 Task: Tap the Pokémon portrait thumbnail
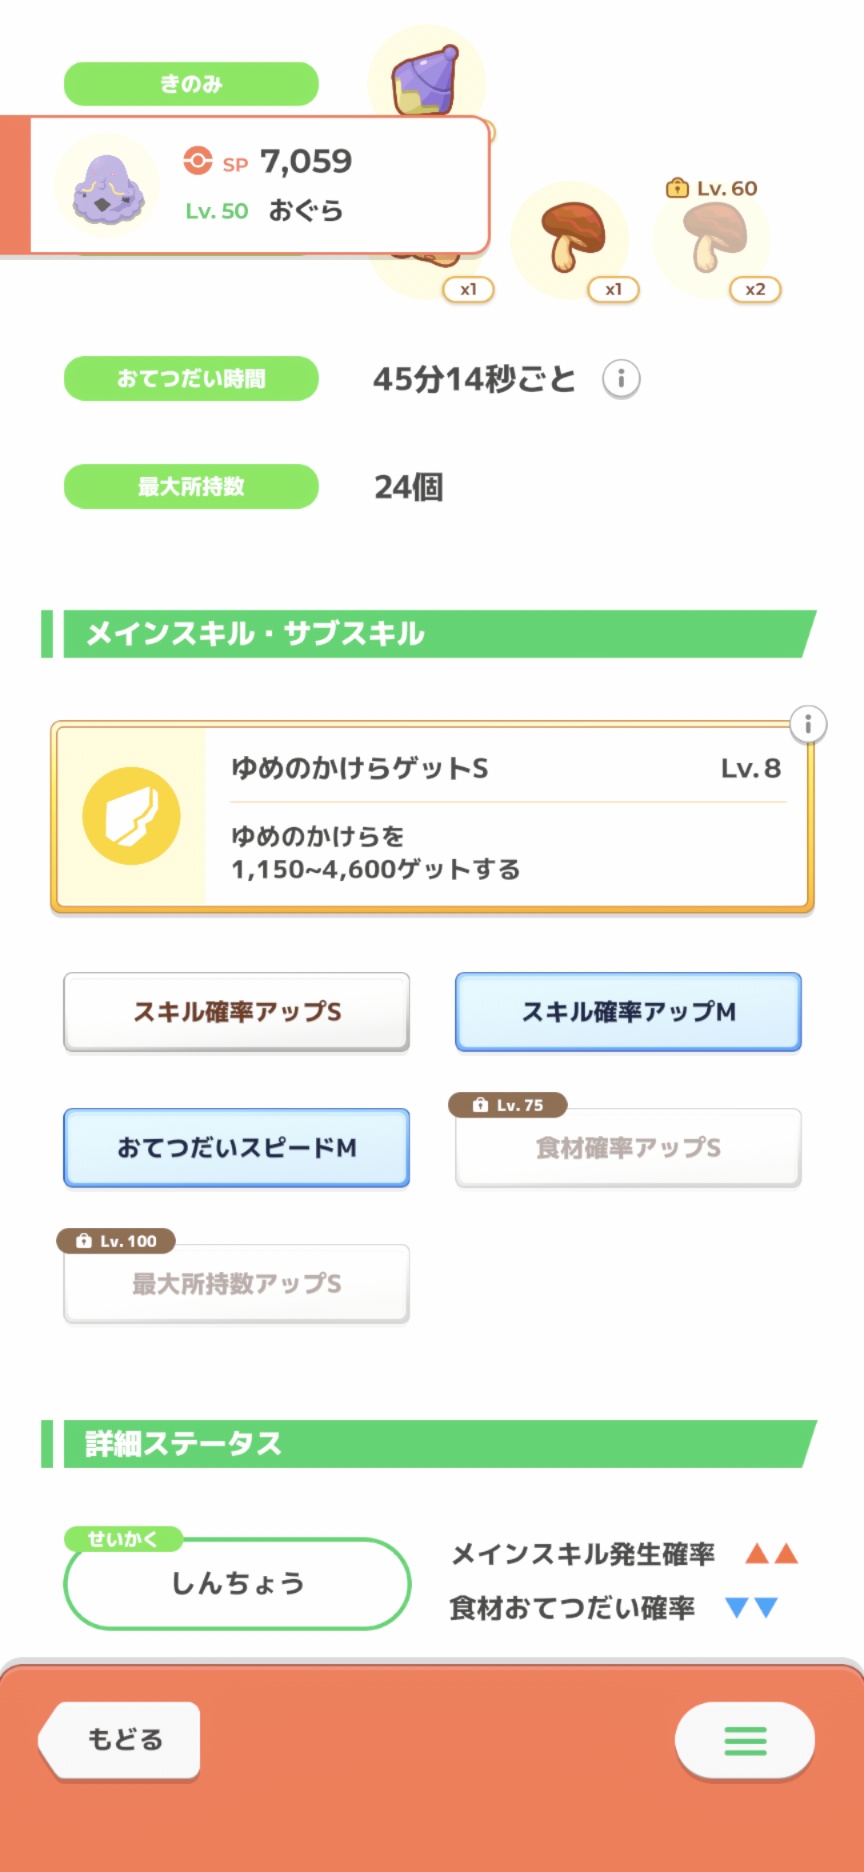pos(108,188)
